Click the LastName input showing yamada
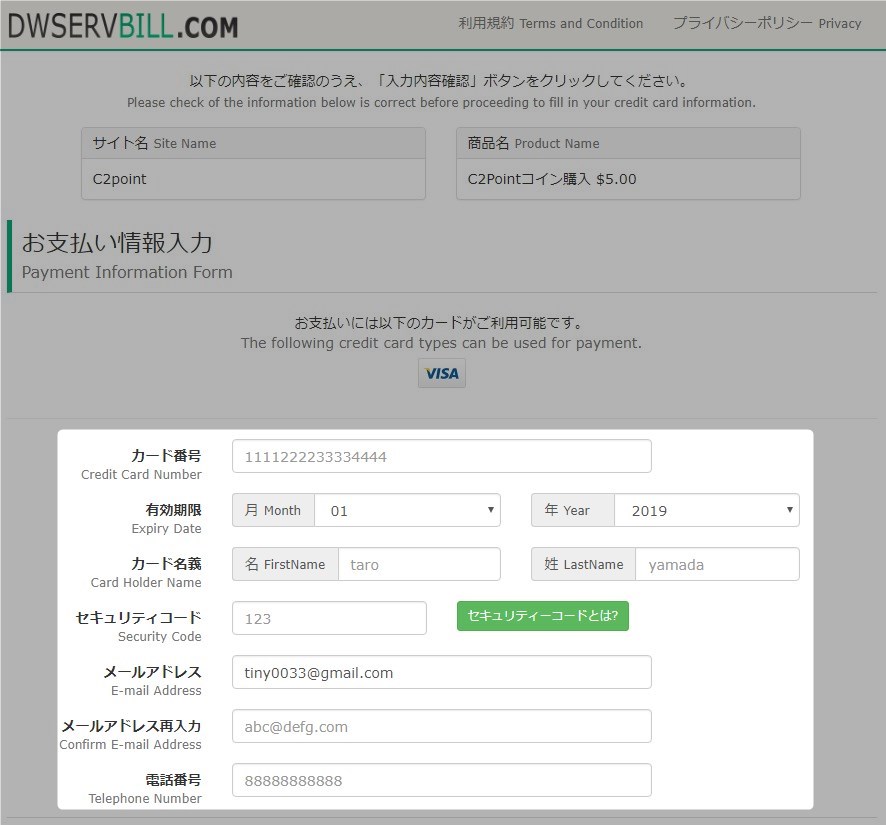The width and height of the screenshot is (886, 825). click(x=717, y=564)
